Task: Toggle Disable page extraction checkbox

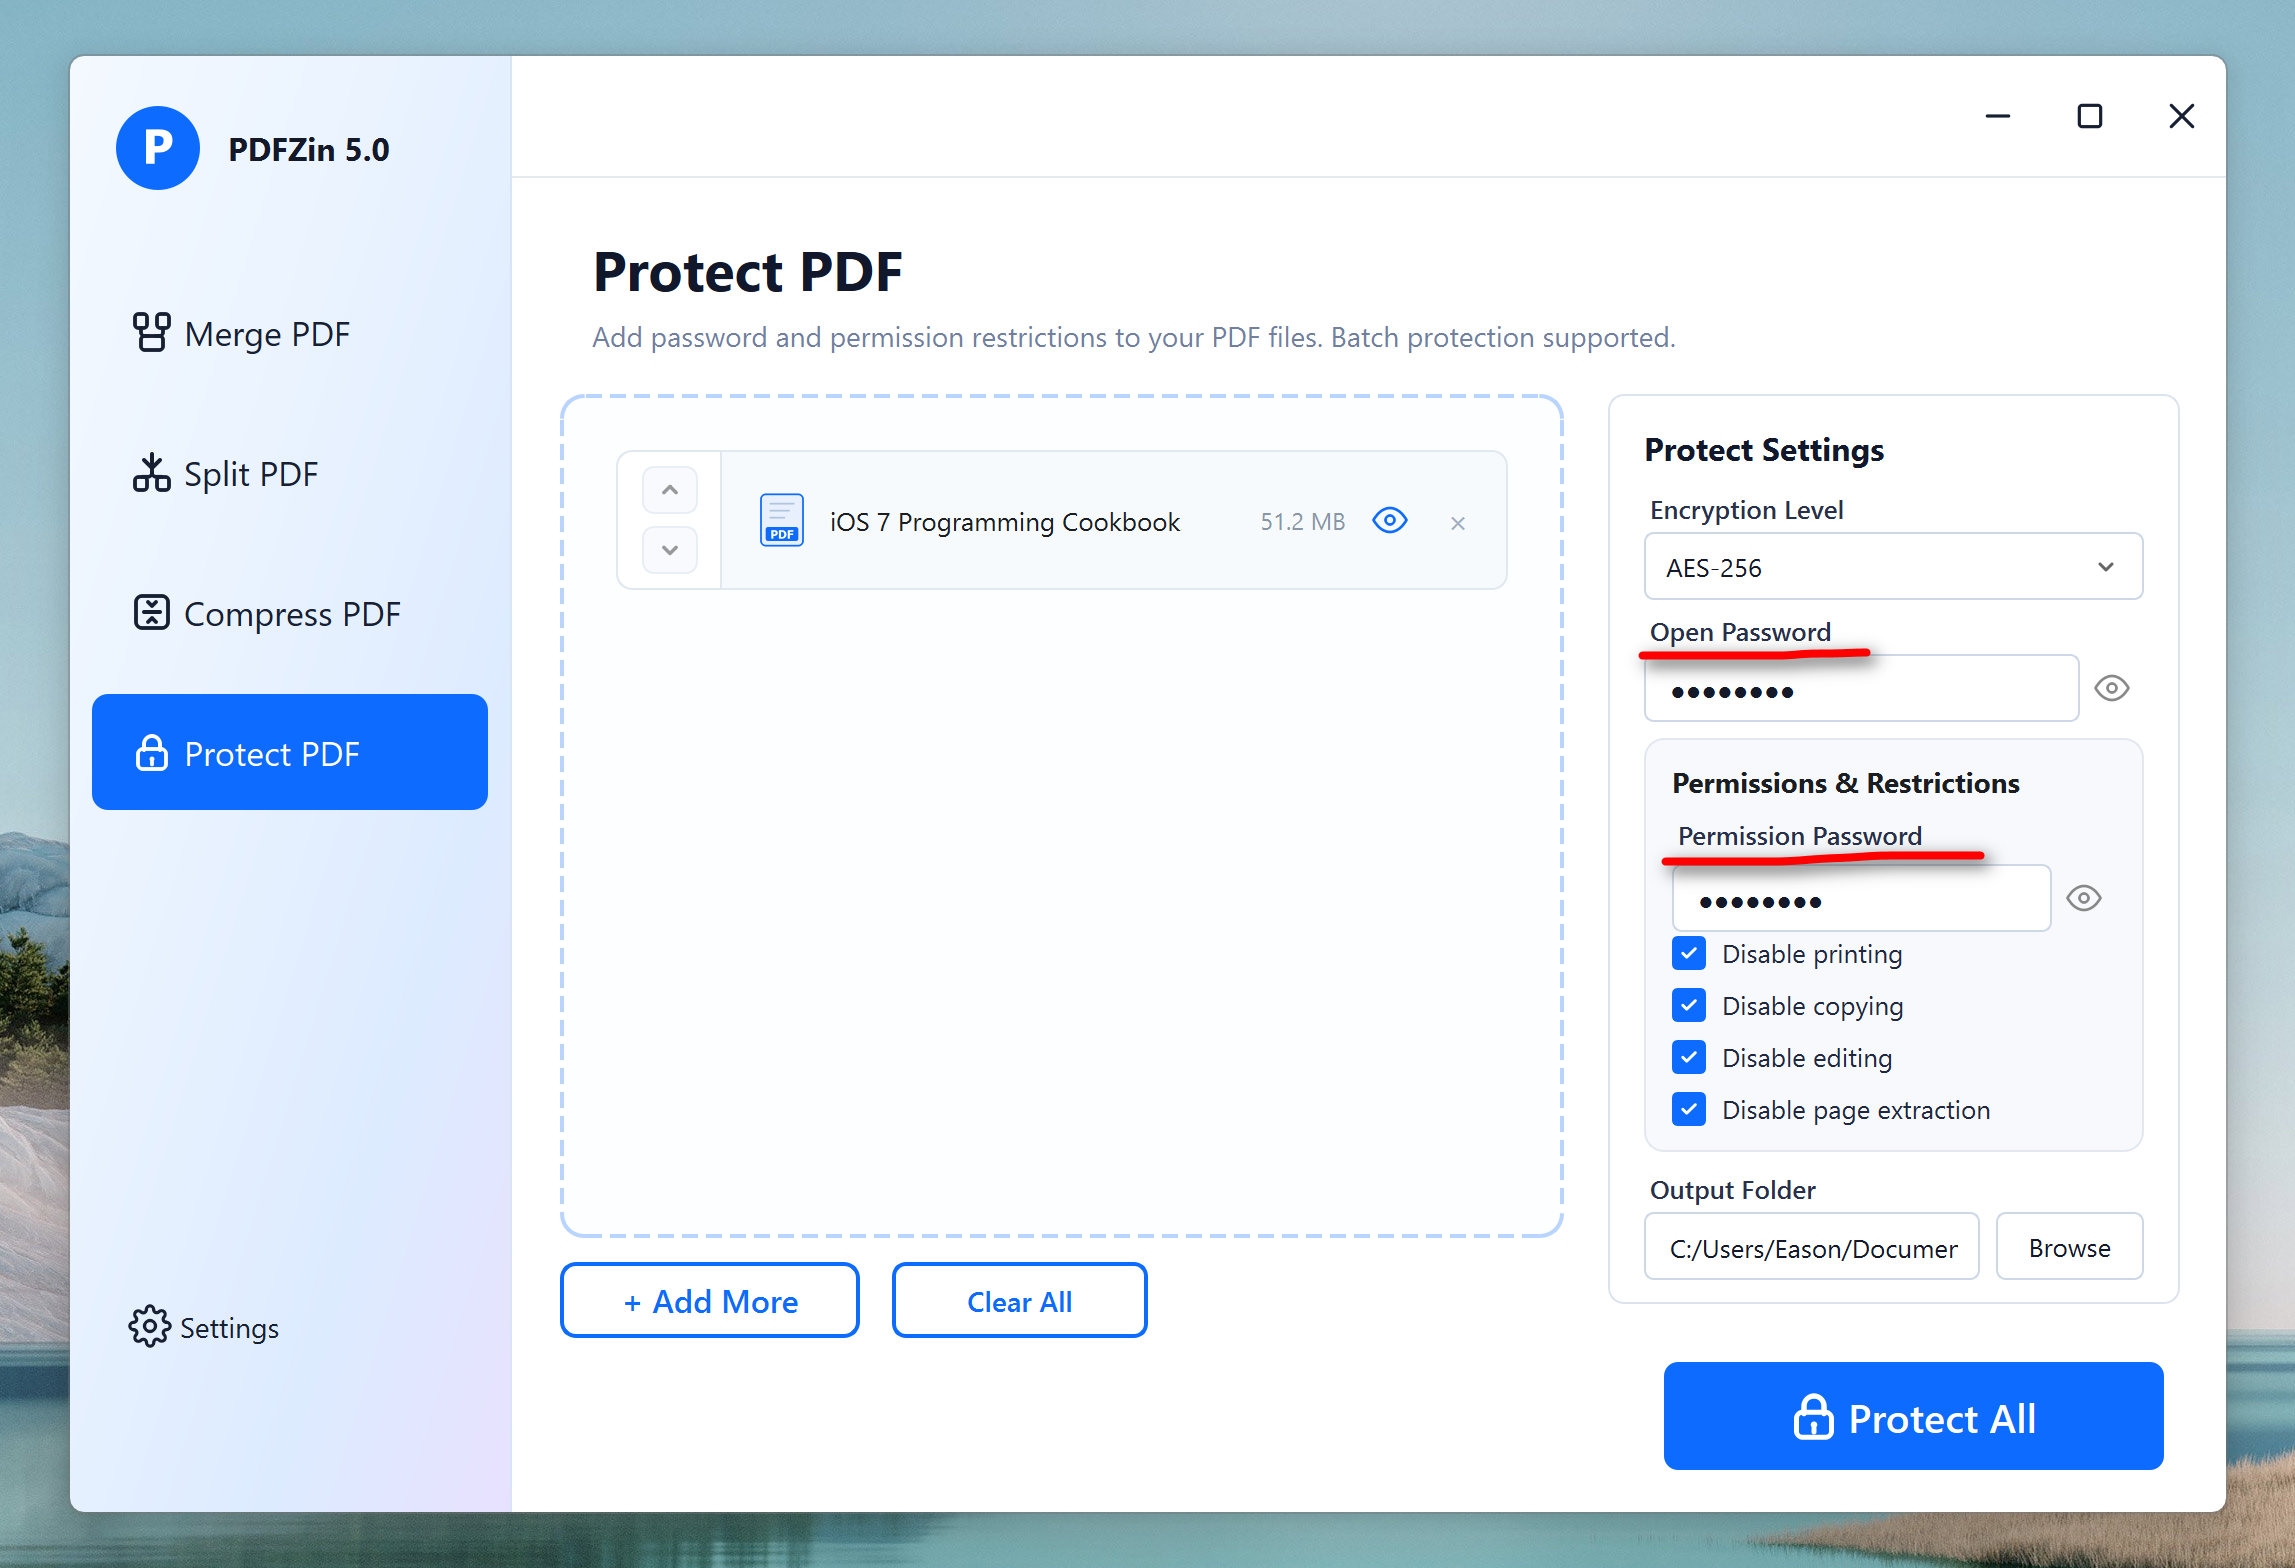Action: tap(1689, 1109)
